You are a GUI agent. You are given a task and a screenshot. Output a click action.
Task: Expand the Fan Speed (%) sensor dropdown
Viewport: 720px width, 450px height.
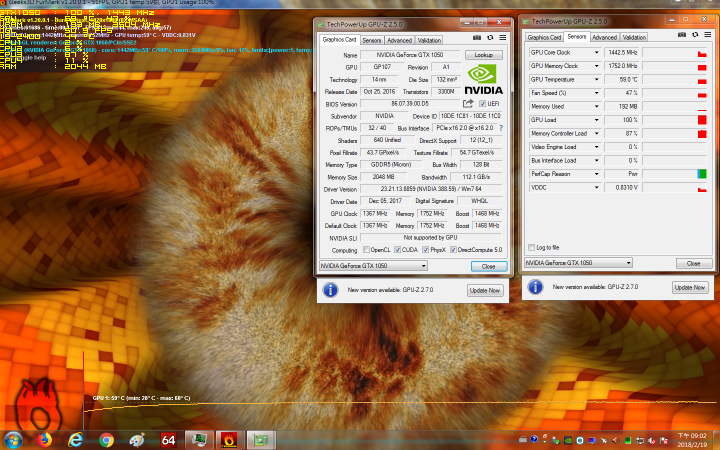(596, 93)
